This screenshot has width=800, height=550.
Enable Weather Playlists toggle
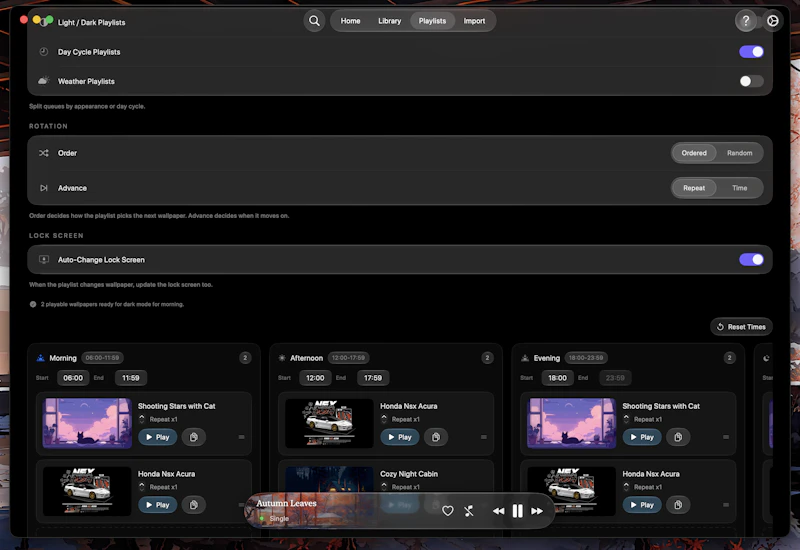coord(751,81)
